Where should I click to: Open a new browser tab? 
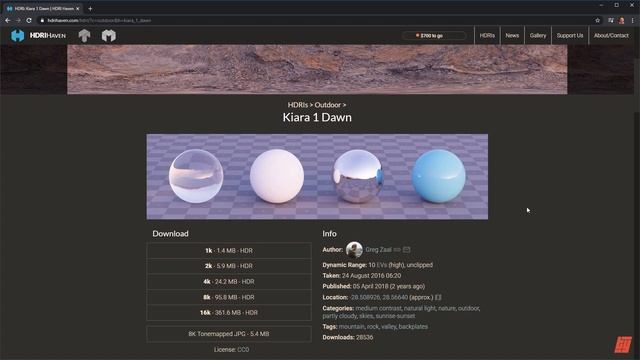coord(90,9)
